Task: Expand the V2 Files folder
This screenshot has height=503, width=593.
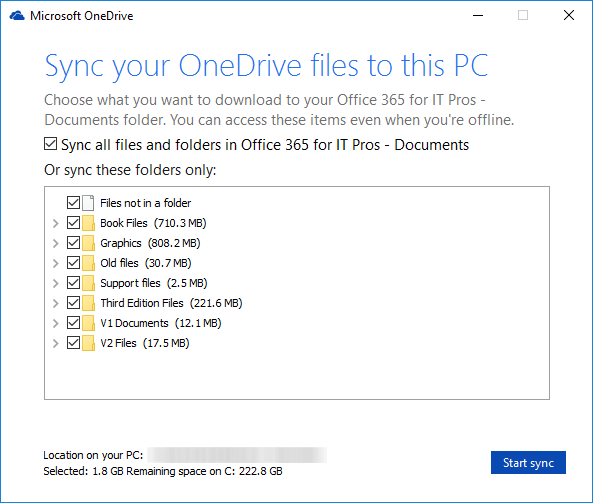Action: [x=56, y=343]
